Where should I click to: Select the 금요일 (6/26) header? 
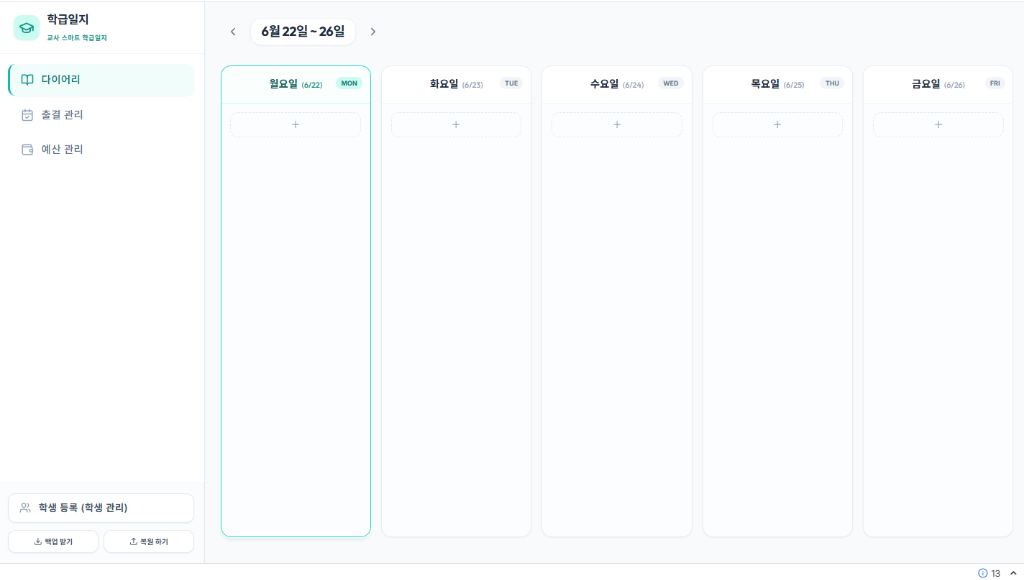click(938, 84)
